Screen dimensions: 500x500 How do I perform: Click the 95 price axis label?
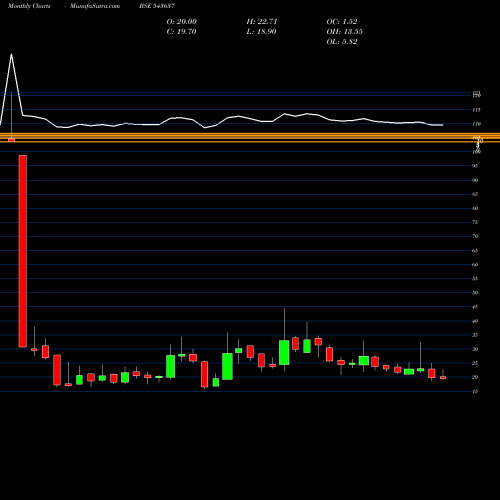click(x=475, y=166)
